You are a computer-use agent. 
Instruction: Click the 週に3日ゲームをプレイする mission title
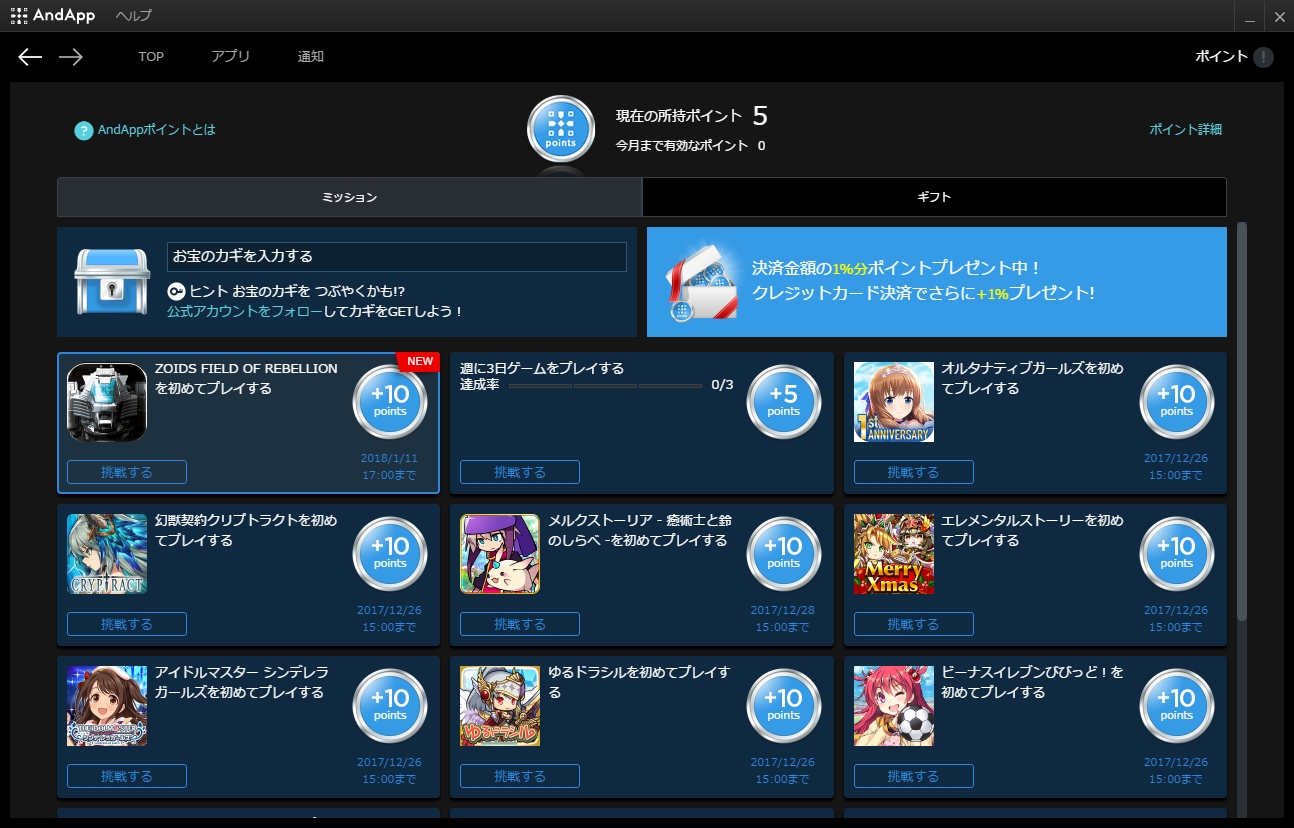pyautogui.click(x=542, y=368)
